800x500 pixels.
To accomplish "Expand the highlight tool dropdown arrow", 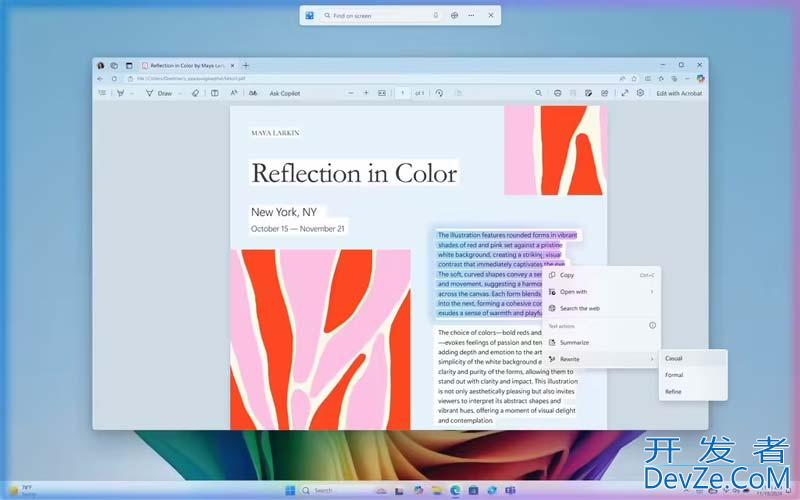I will point(132,93).
